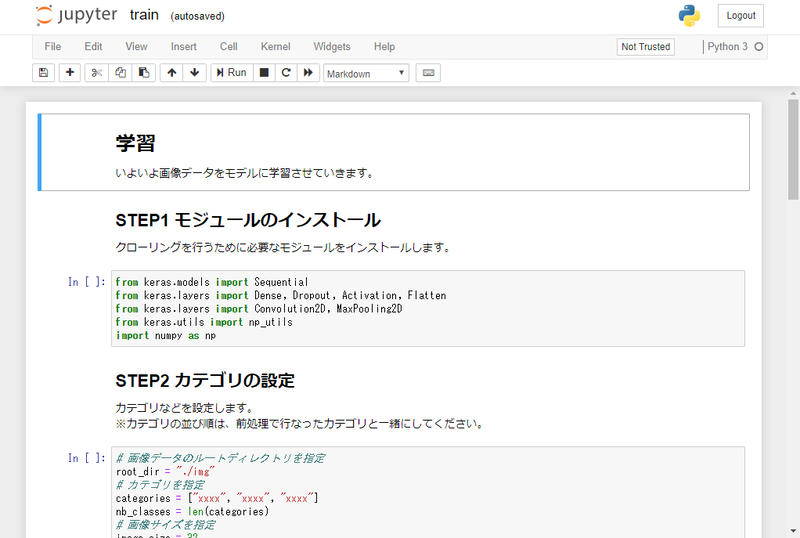Click the line 'nb_classes = len(categories)'
This screenshot has height=538, width=800.
pyautogui.click(x=192, y=511)
